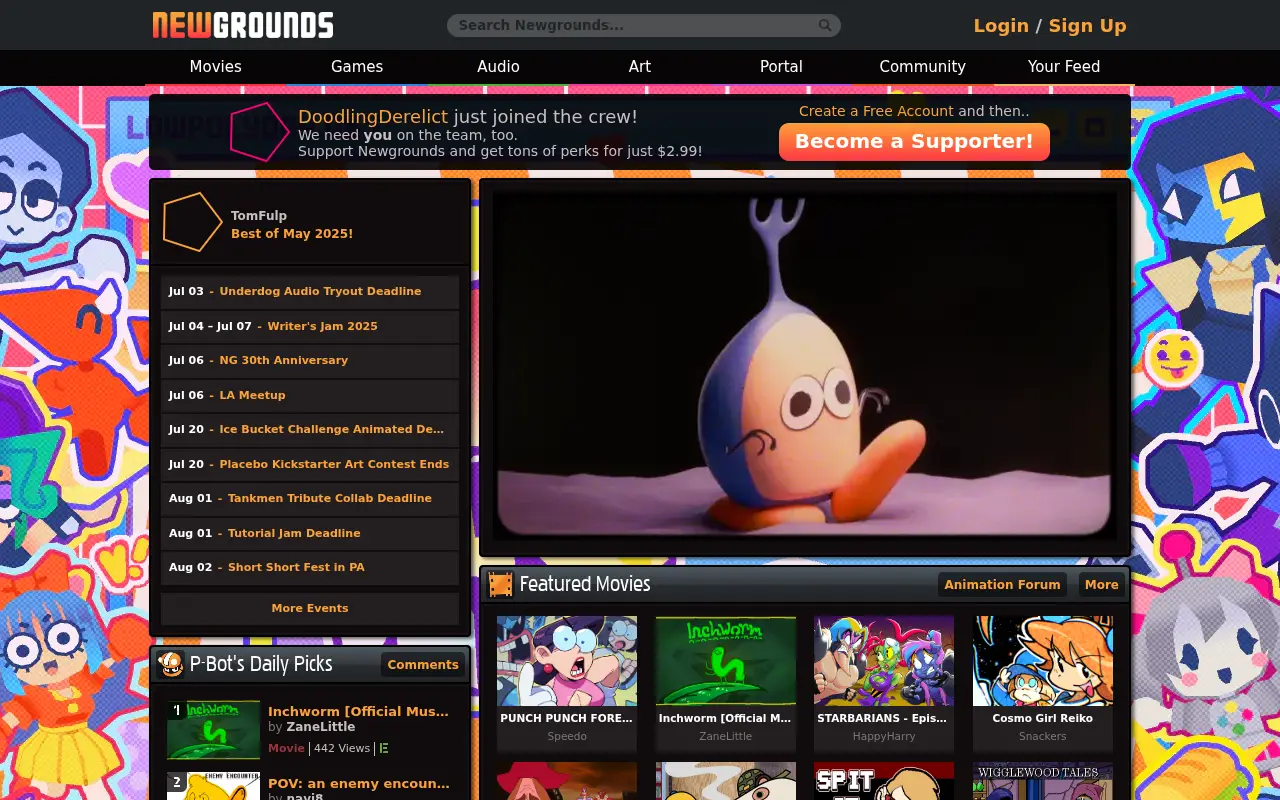The width and height of the screenshot is (1280, 800).
Task: Open the Movies menu
Action: [x=216, y=67]
